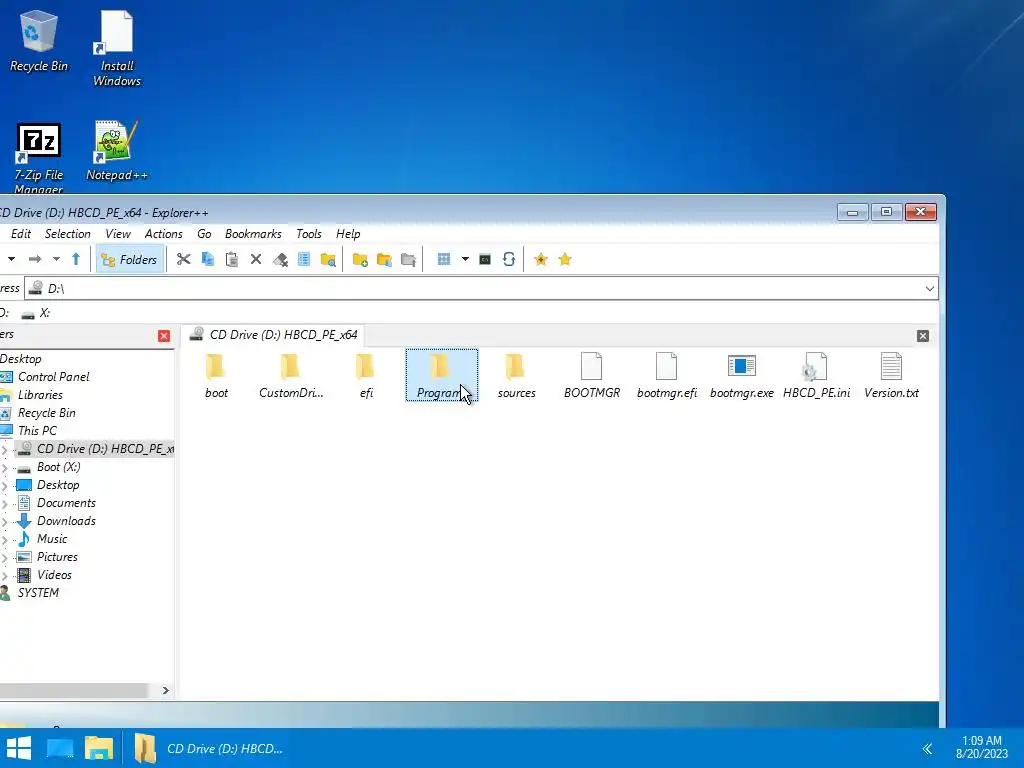Click the Paste clipboard icon

pos(232,259)
